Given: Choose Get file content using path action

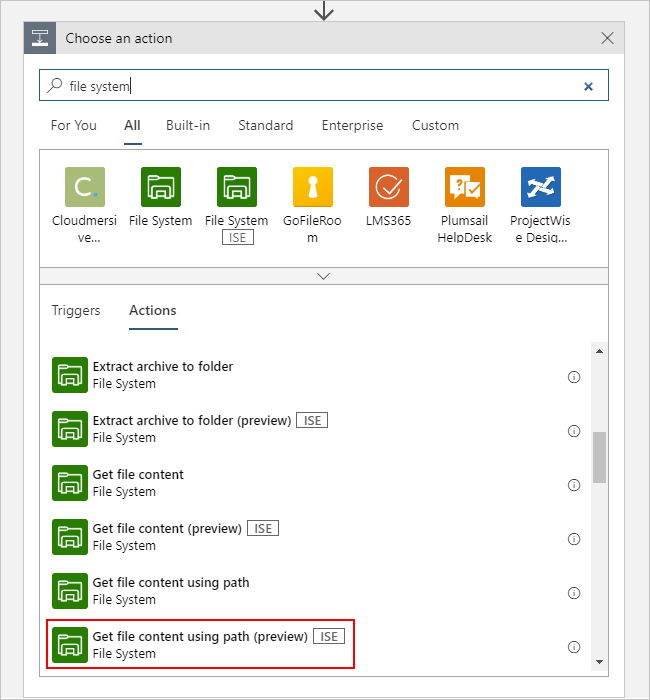Looking at the screenshot, I should pos(317,591).
